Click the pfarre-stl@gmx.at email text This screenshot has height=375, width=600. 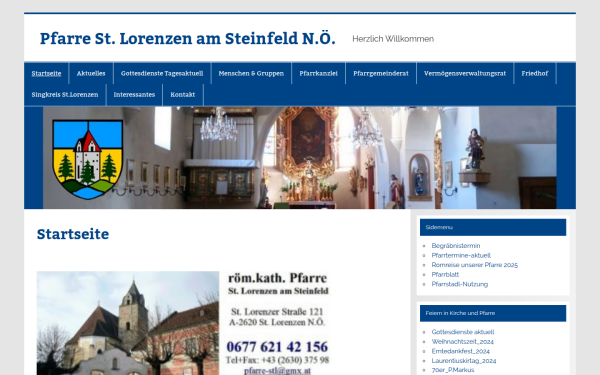click(277, 371)
